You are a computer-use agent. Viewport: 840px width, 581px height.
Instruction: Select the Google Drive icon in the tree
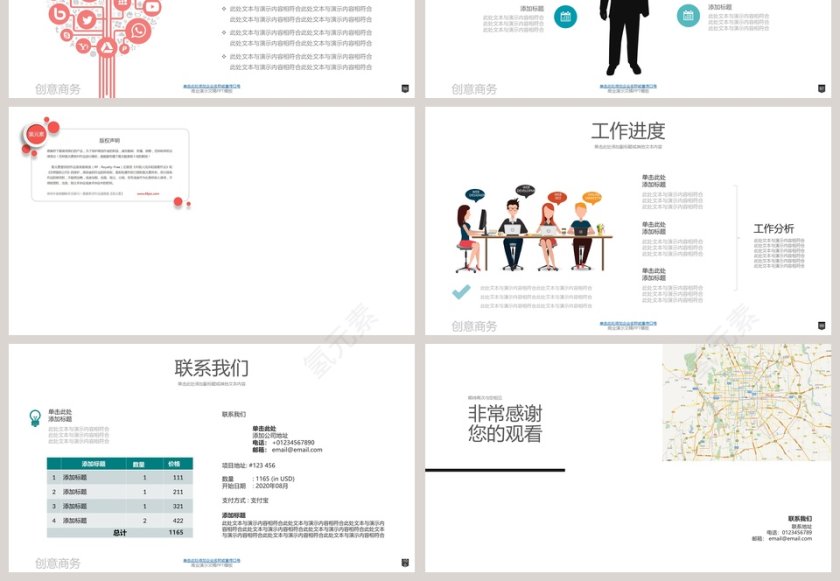click(107, 47)
